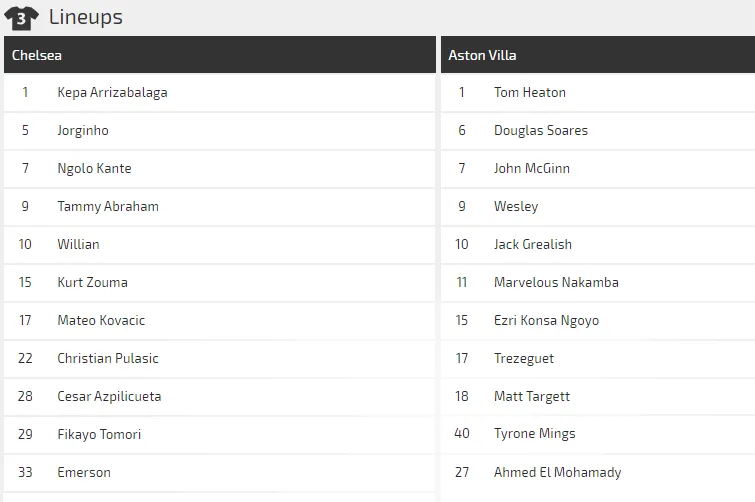Choose Christian Pulasic from the lineup
Image resolution: width=755 pixels, height=502 pixels.
coord(108,358)
